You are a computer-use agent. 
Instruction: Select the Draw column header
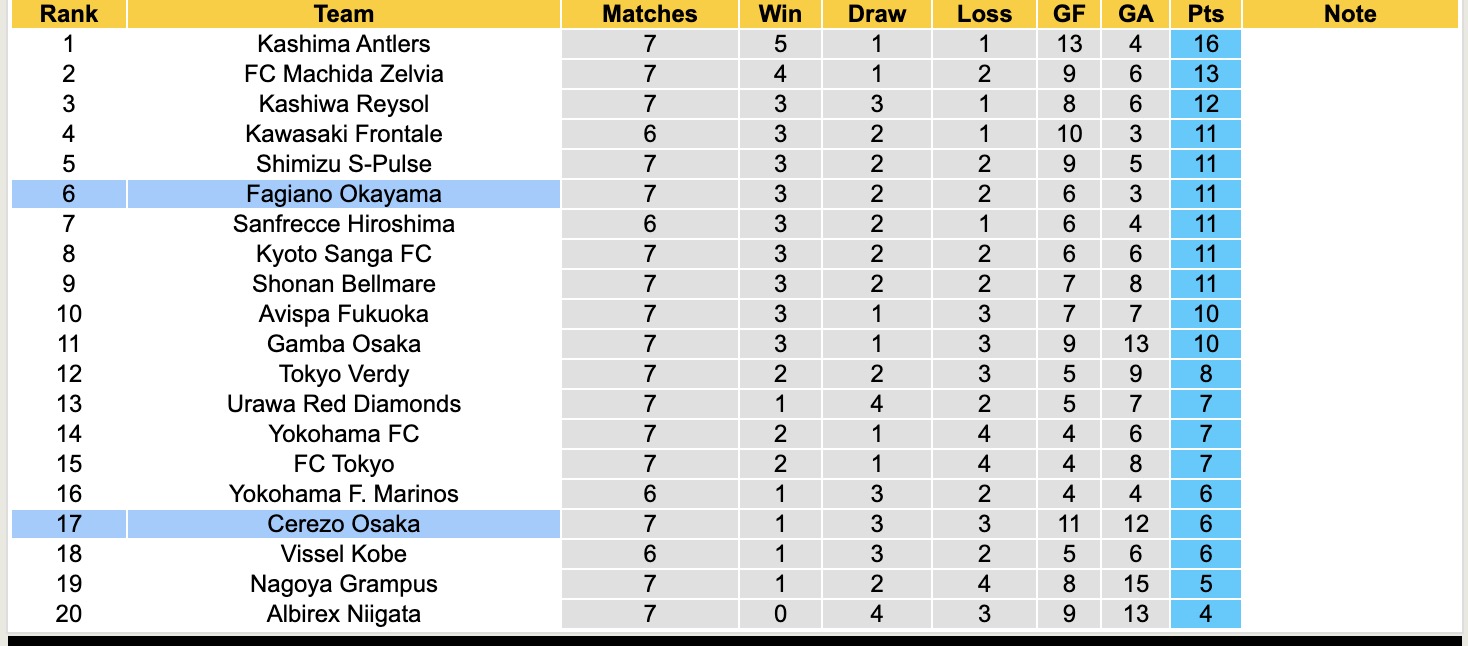[876, 14]
